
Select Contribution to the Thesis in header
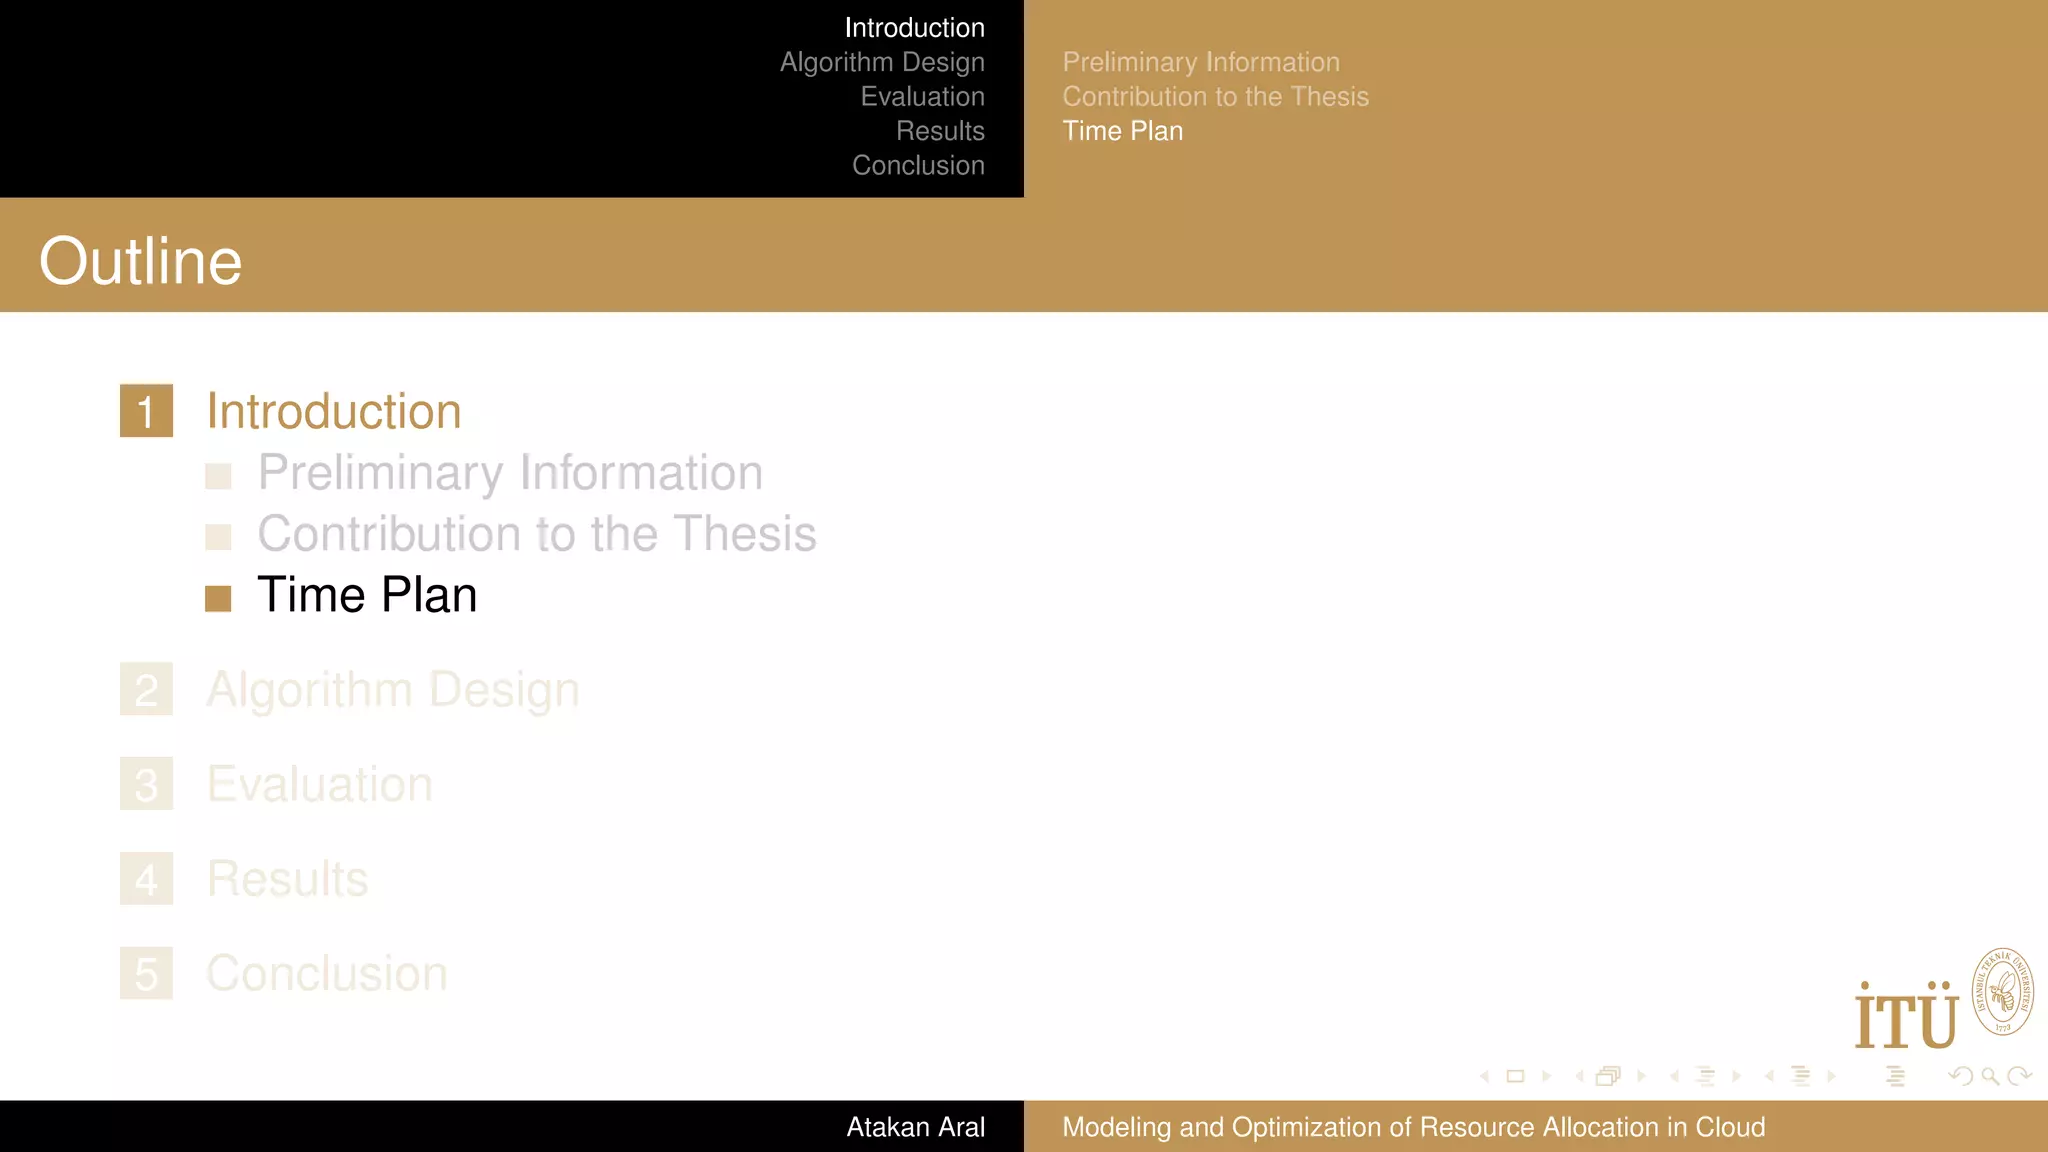pyautogui.click(x=1215, y=97)
